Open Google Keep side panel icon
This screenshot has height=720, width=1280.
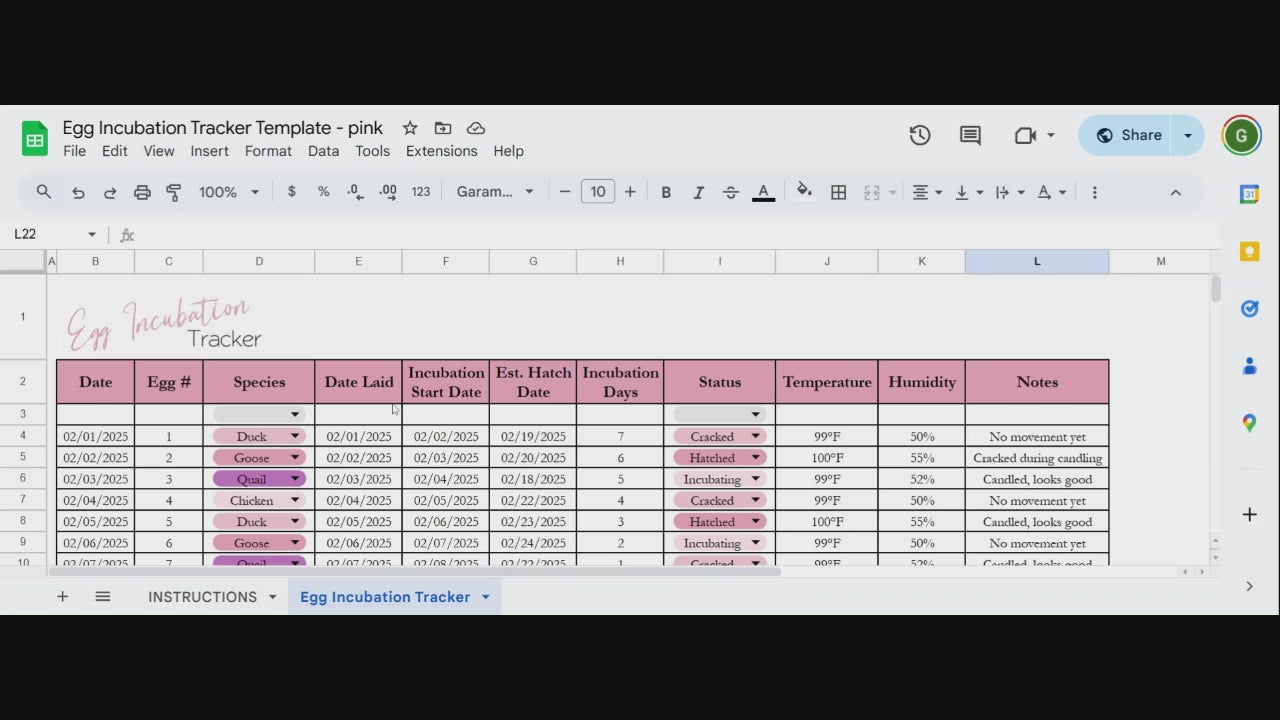tap(1249, 251)
